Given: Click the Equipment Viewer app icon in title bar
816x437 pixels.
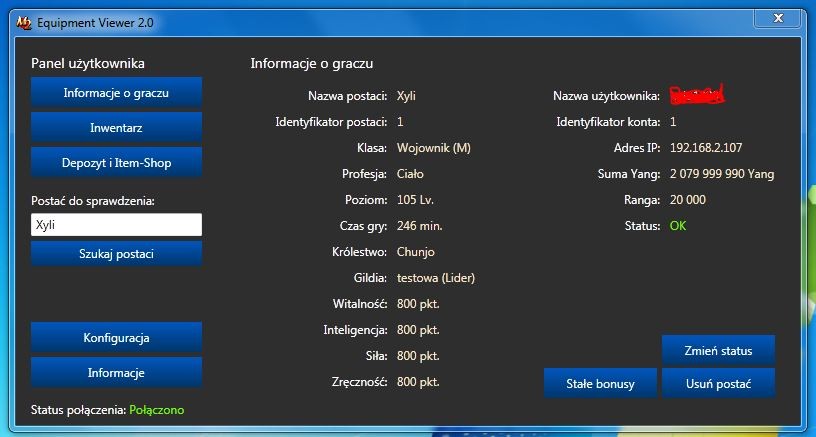Looking at the screenshot, I should coord(23,23).
